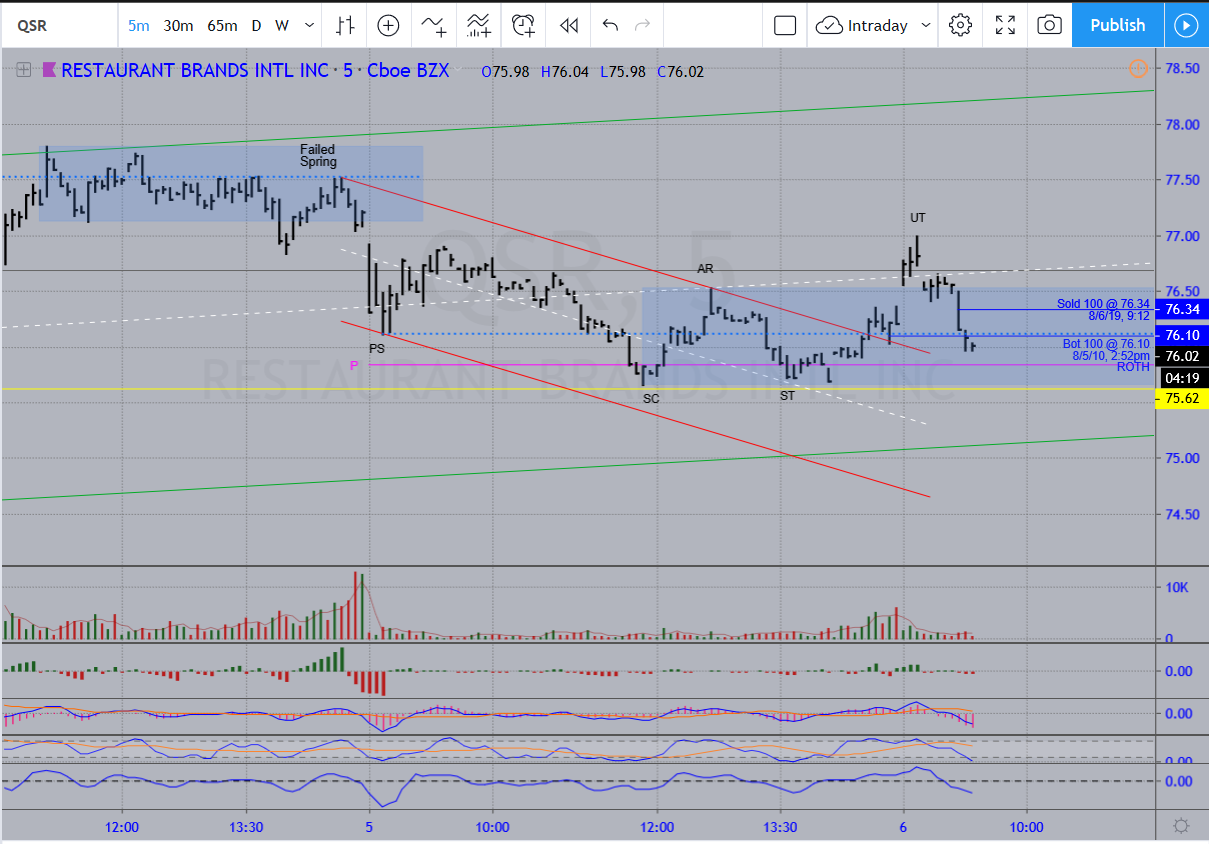
Task: Open the Intraday layout dropdown
Action: coord(875,25)
